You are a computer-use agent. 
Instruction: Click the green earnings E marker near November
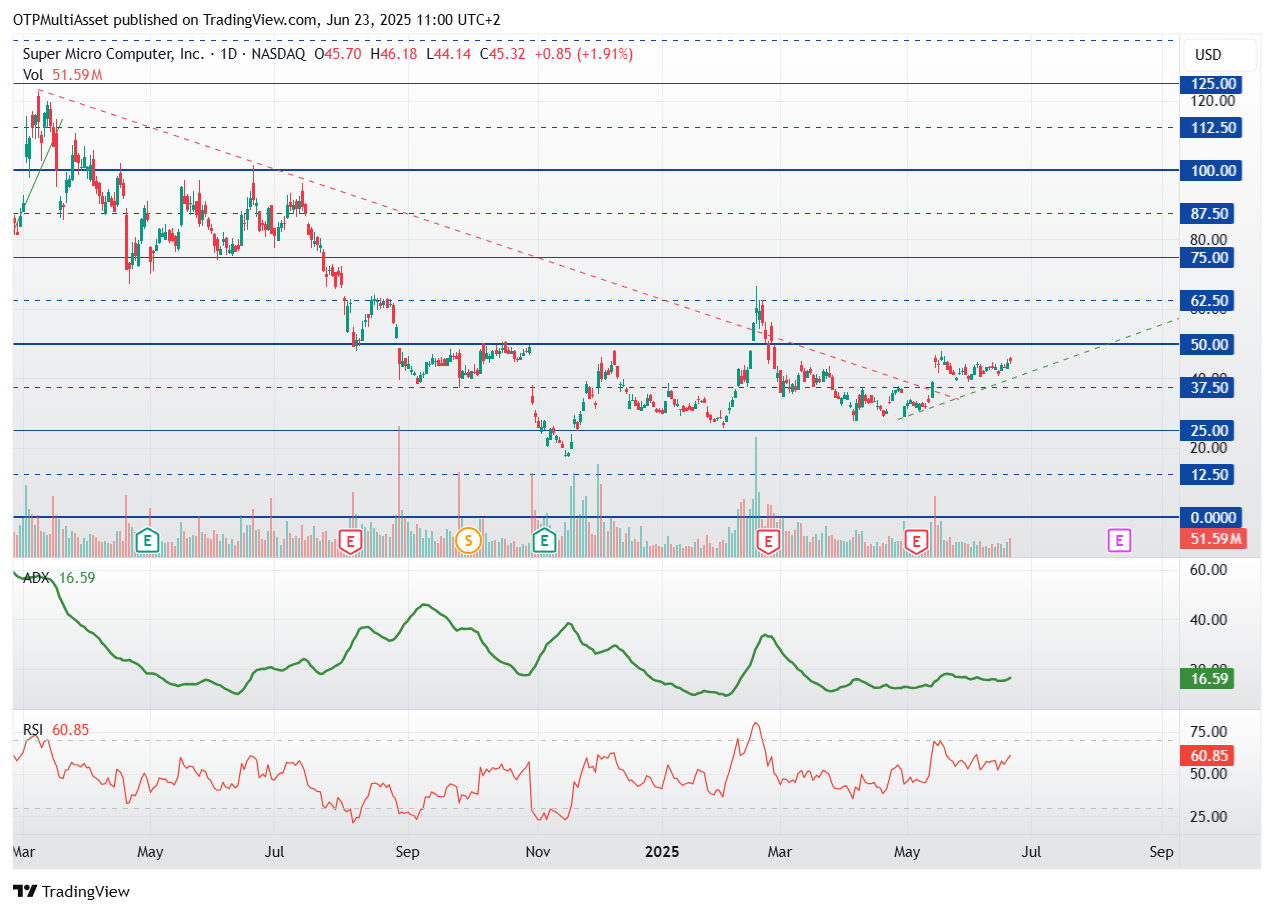545,541
